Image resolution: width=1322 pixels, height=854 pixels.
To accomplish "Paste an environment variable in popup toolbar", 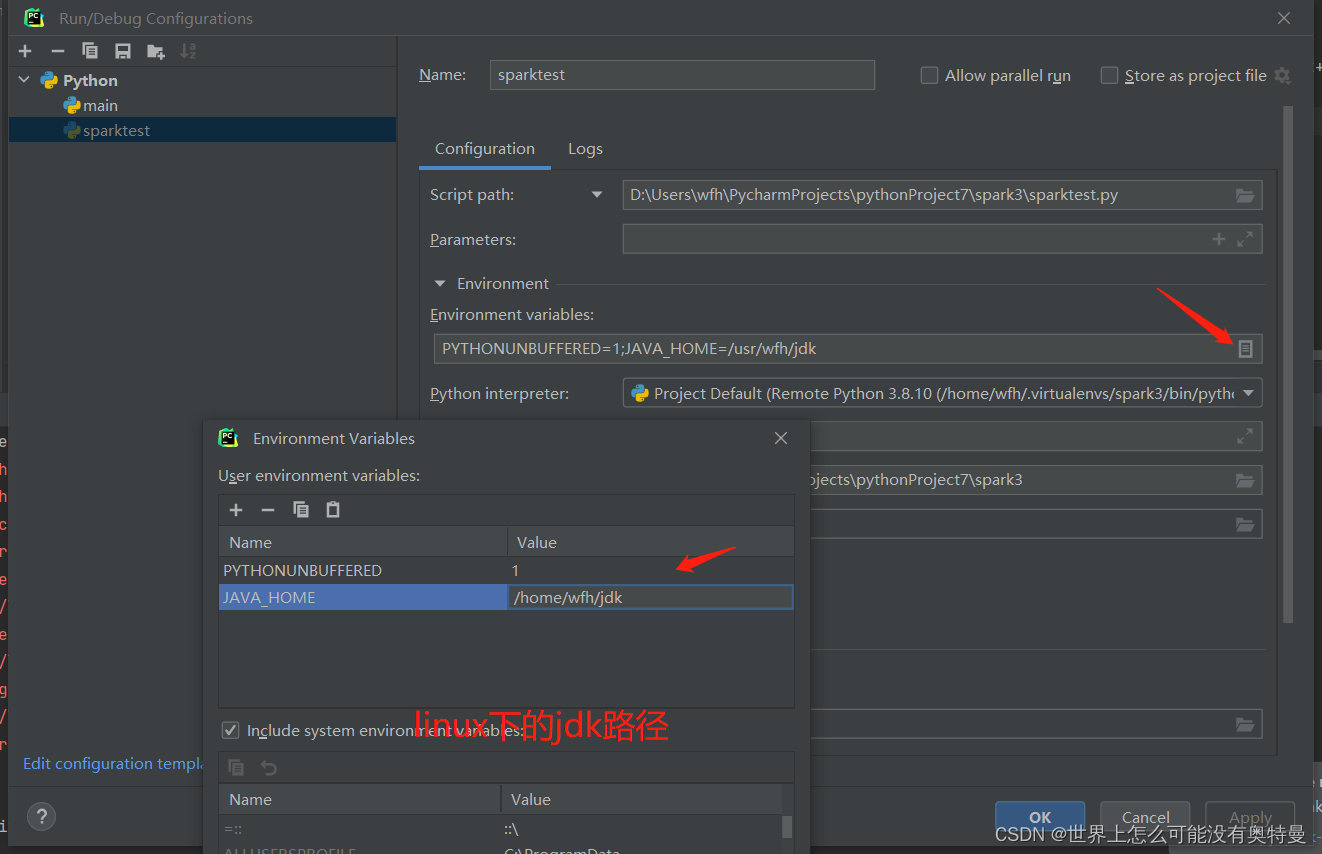I will click(333, 510).
